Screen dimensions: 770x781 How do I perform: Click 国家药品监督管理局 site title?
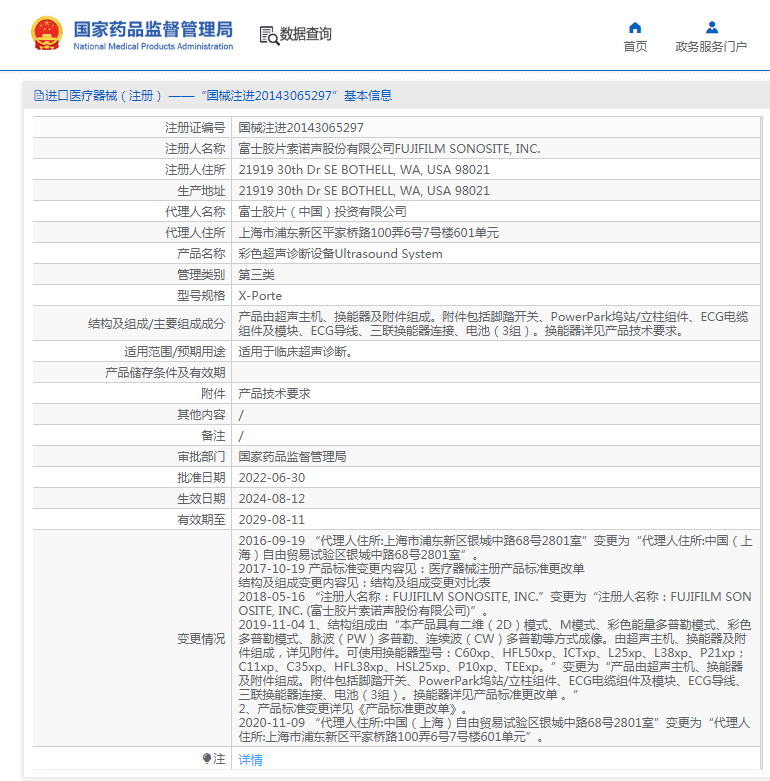[153, 29]
